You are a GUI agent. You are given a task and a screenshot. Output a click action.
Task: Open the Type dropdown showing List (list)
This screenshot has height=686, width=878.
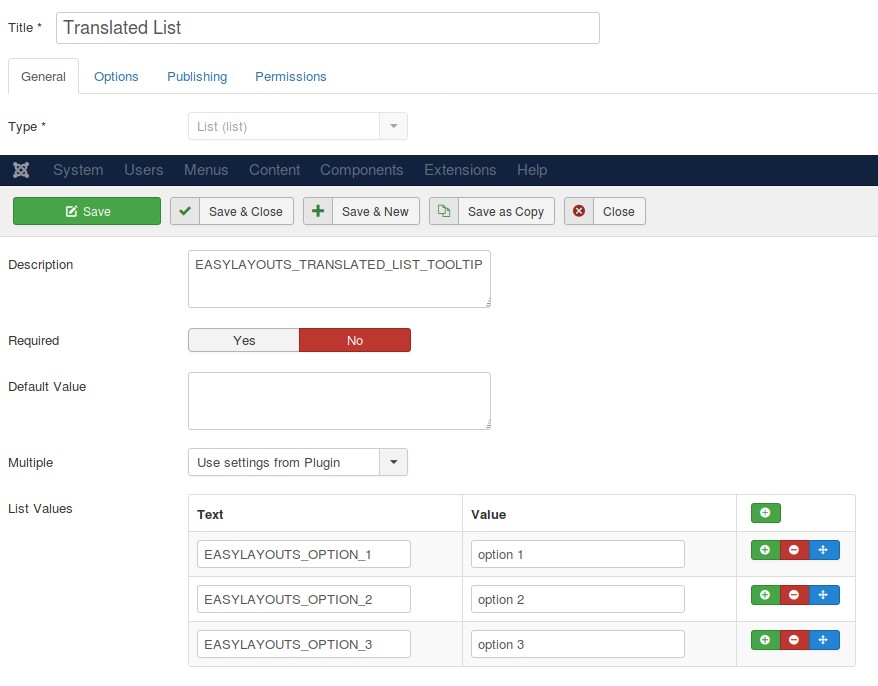298,127
